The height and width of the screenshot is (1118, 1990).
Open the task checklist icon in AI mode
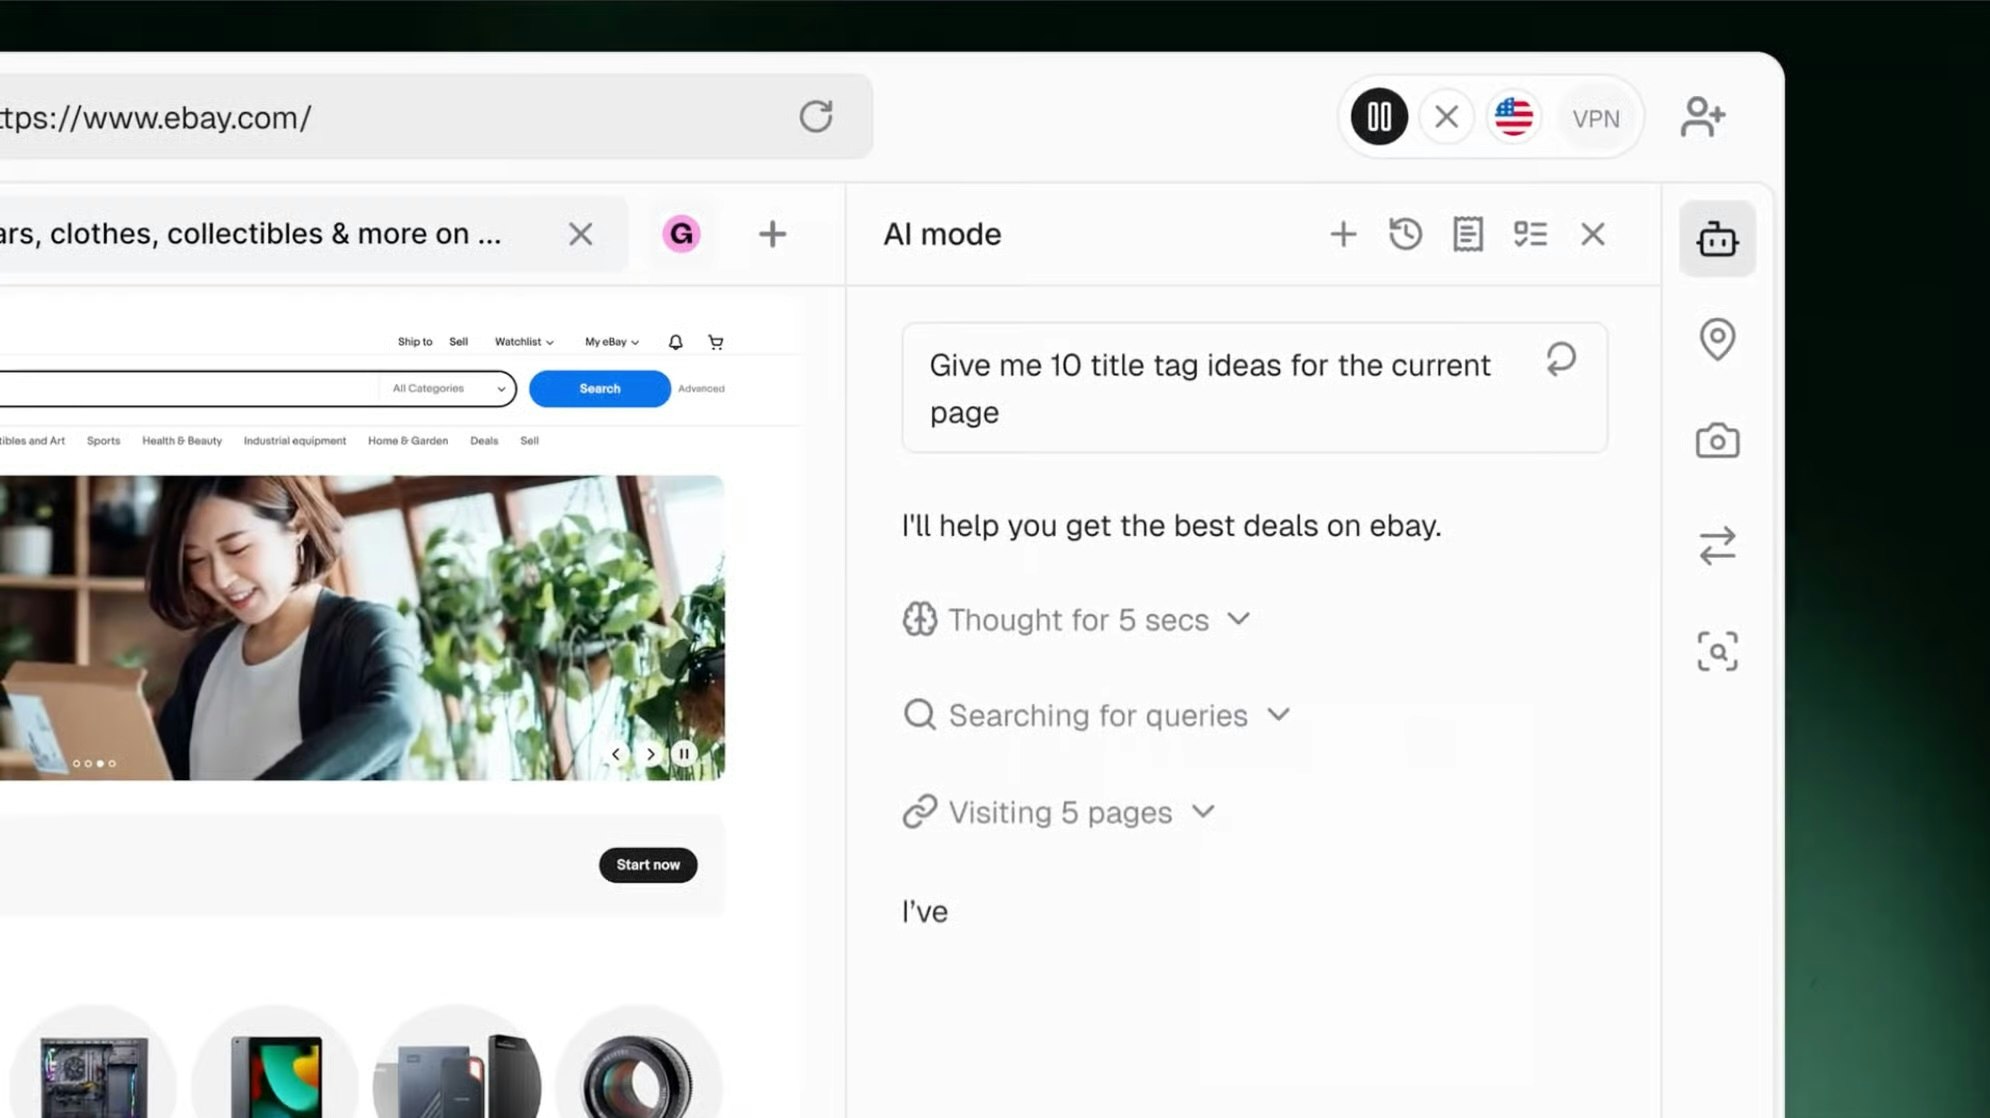(1530, 234)
